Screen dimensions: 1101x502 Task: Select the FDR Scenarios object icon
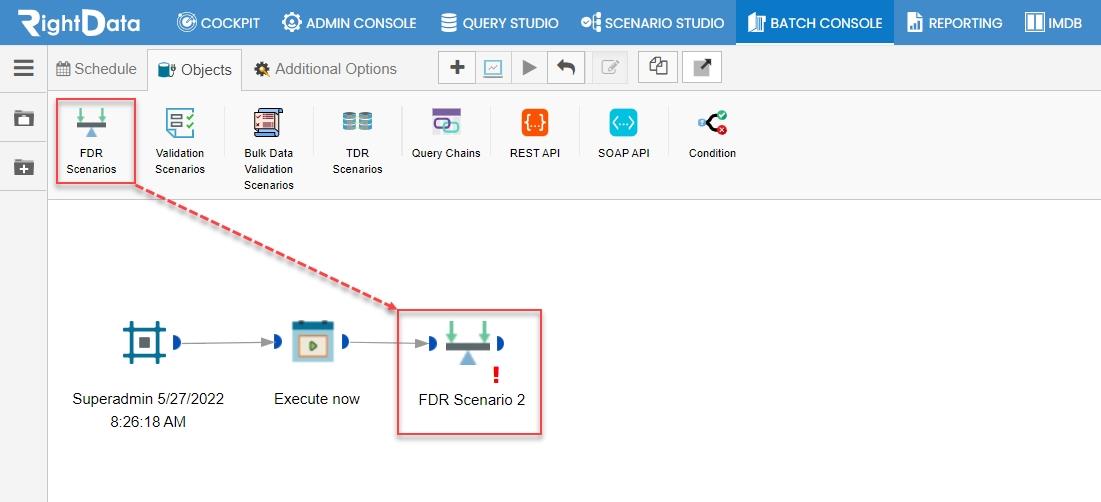coord(91,122)
